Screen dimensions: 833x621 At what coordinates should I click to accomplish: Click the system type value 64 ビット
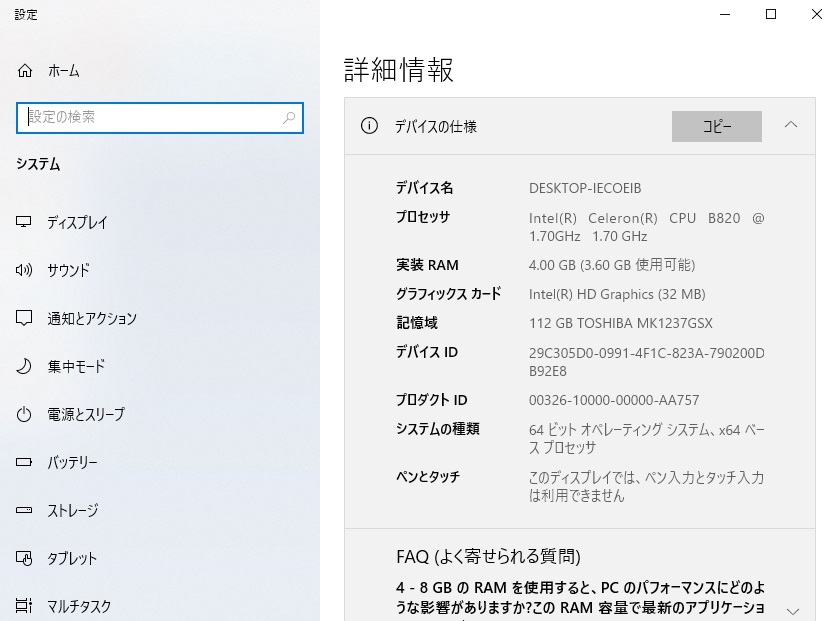tap(647, 438)
